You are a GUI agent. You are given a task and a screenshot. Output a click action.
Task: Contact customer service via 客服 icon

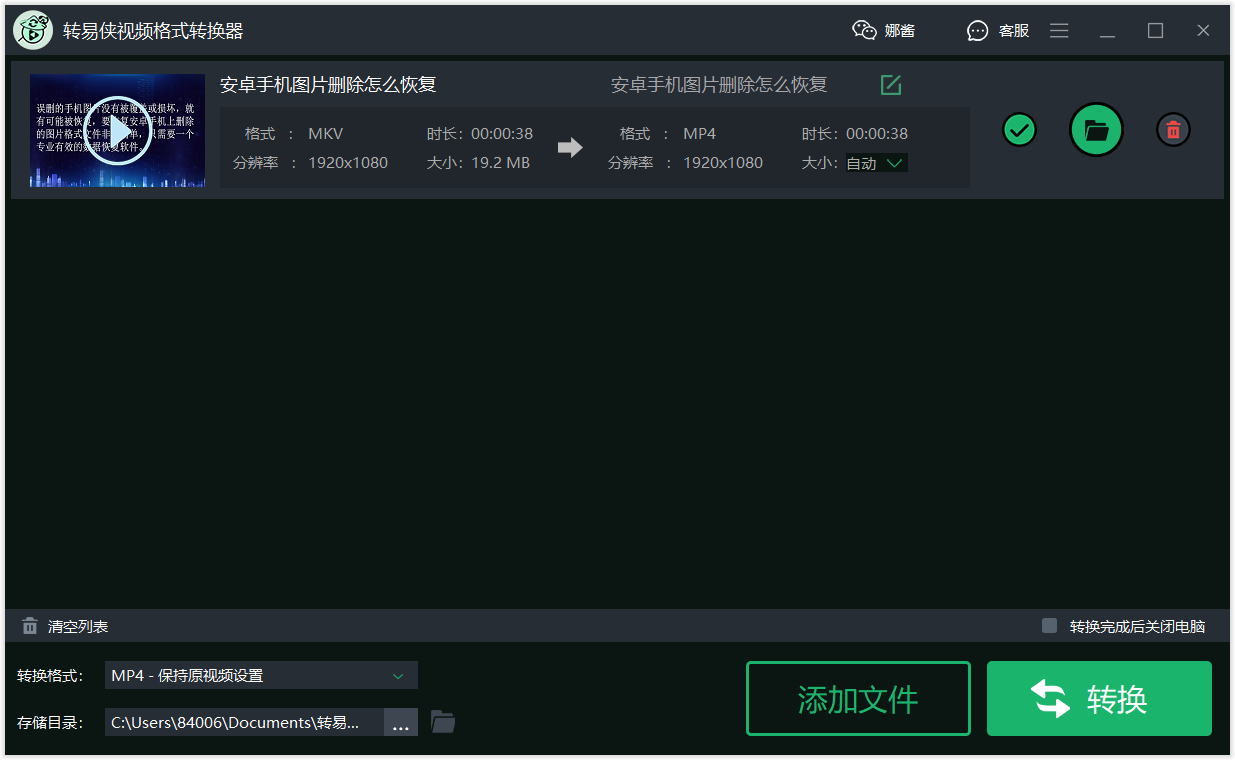coord(977,30)
